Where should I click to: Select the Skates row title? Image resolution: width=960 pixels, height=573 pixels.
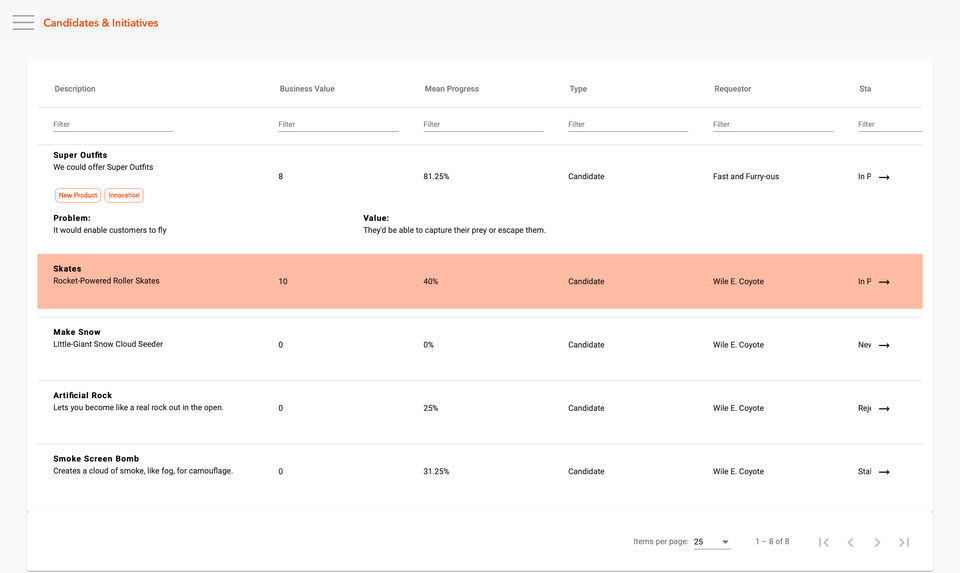tap(67, 269)
